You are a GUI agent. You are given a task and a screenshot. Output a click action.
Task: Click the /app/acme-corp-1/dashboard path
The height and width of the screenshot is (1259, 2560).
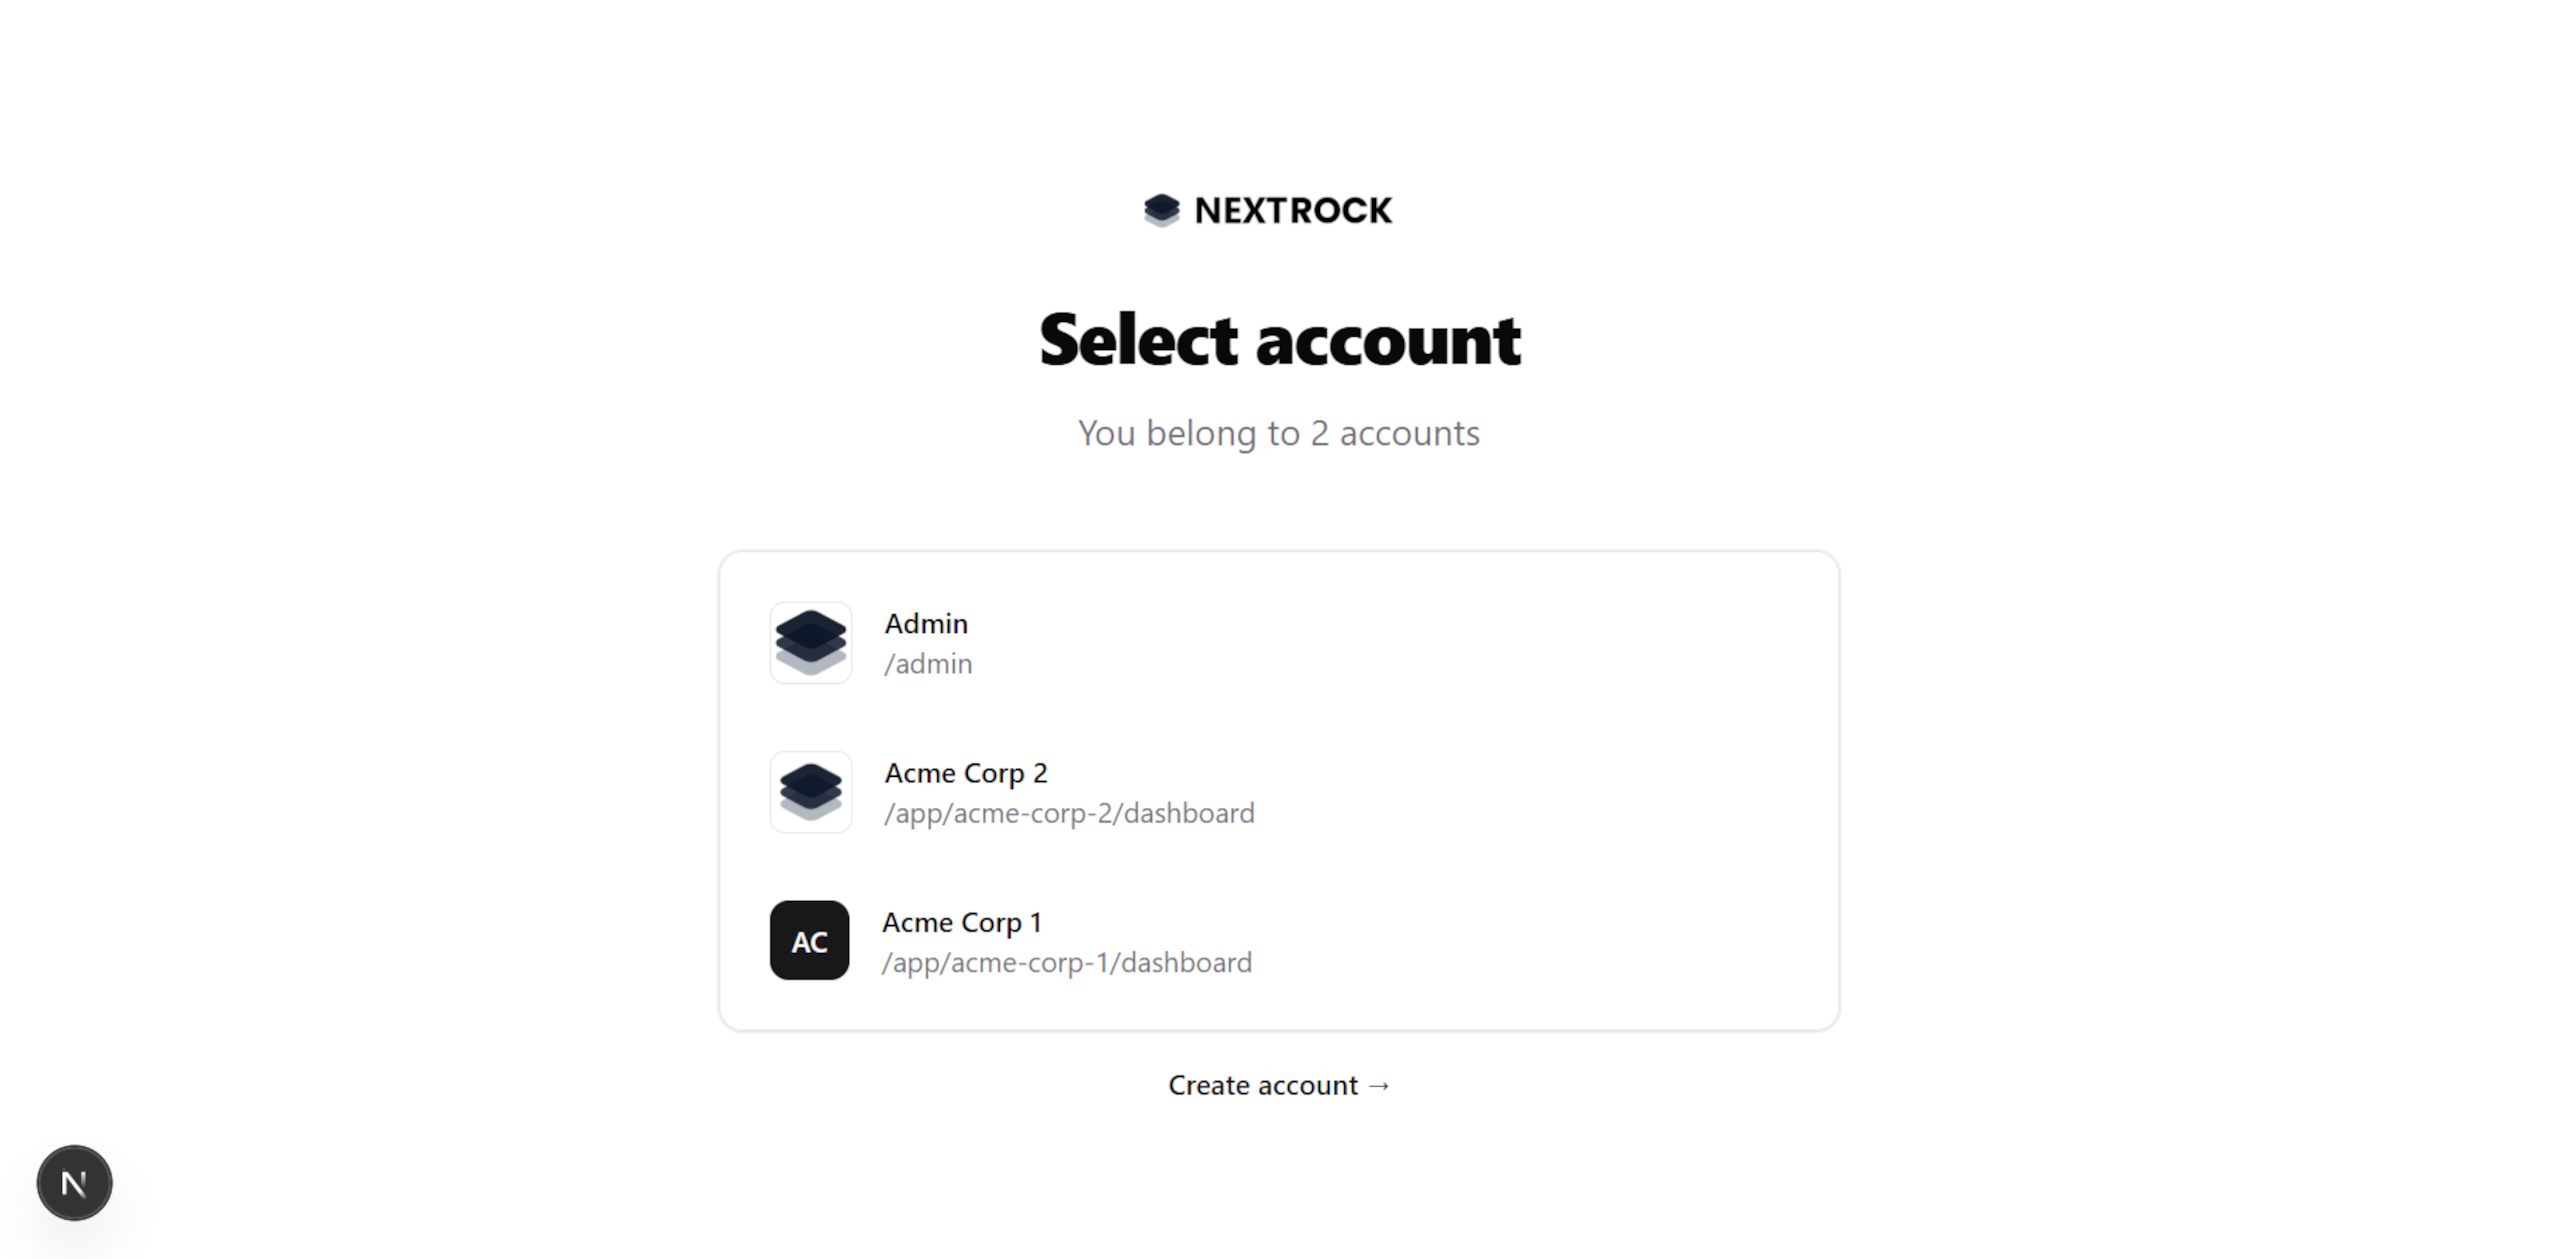1066,962
